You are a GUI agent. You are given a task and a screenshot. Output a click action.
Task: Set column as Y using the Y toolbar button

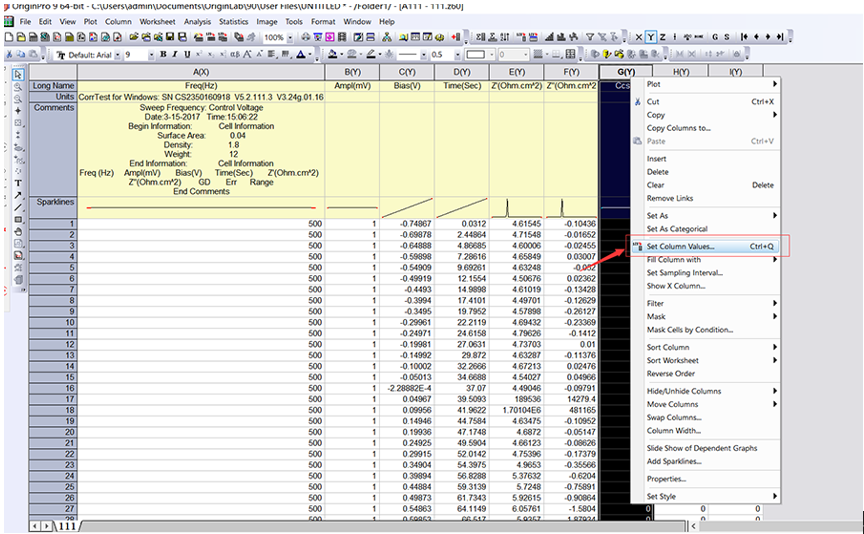pyautogui.click(x=651, y=37)
